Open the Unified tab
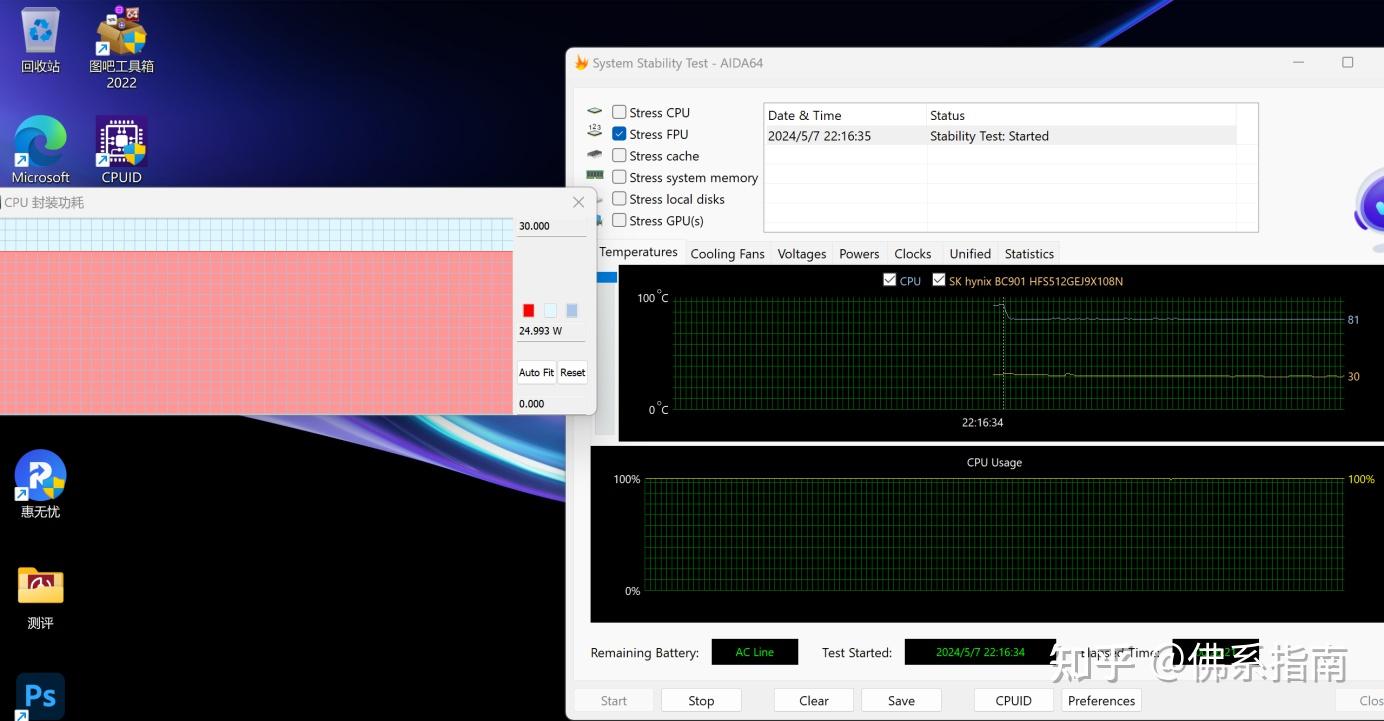This screenshot has height=721, width=1384. (x=970, y=254)
